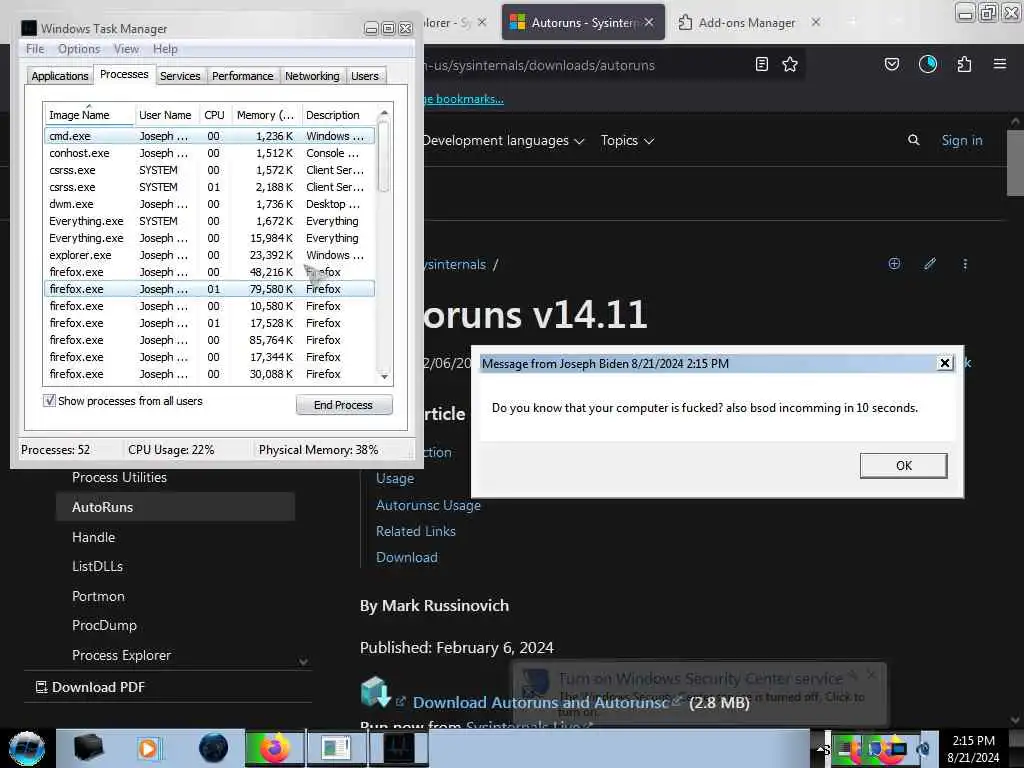
Task: Sort by CPU column header
Action: point(214,115)
